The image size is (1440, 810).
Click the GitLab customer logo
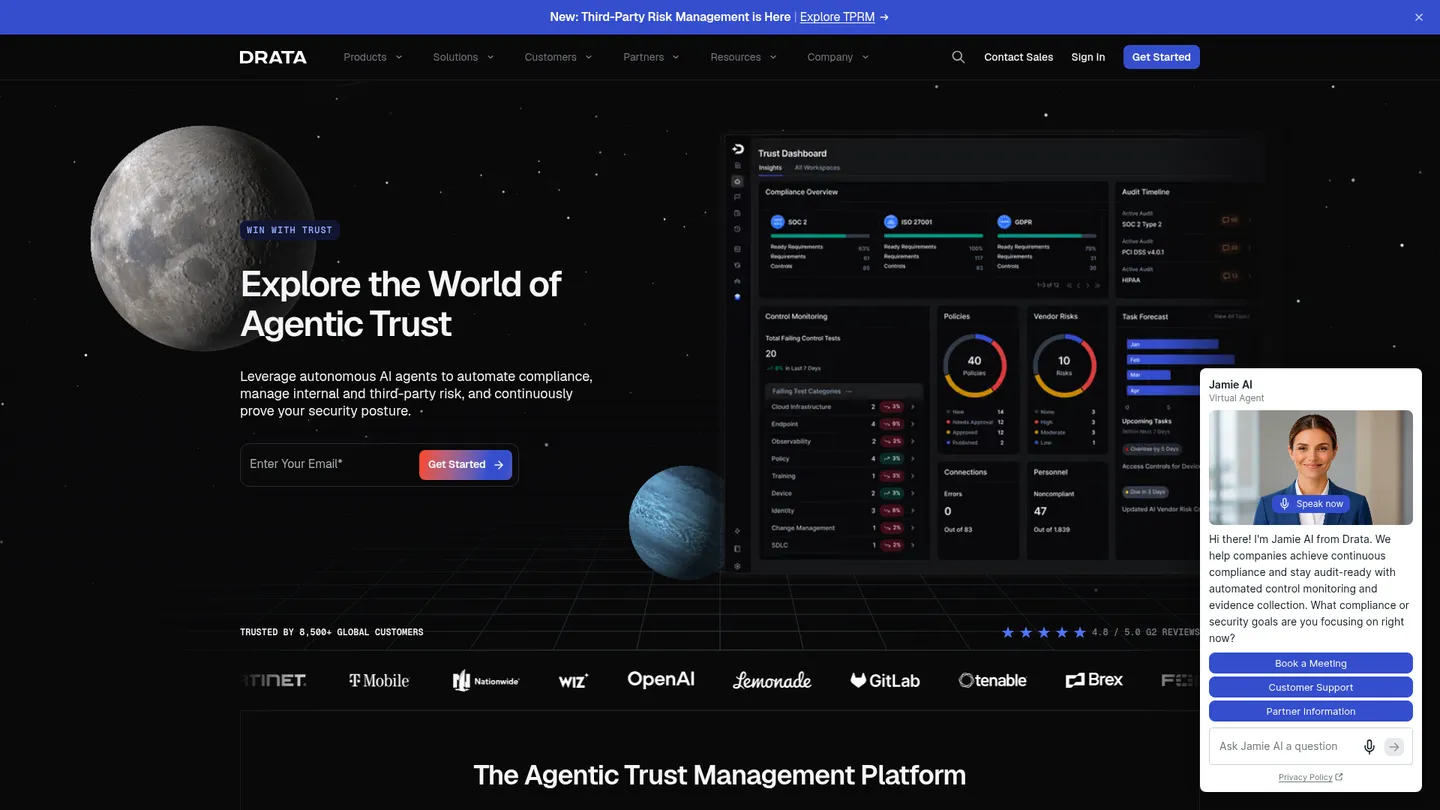tap(885, 680)
